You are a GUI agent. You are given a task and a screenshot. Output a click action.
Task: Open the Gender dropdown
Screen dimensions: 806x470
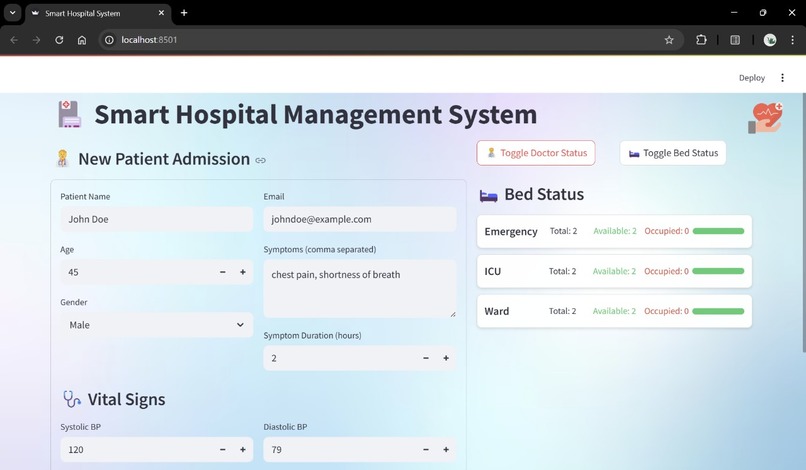pyautogui.click(x=156, y=325)
